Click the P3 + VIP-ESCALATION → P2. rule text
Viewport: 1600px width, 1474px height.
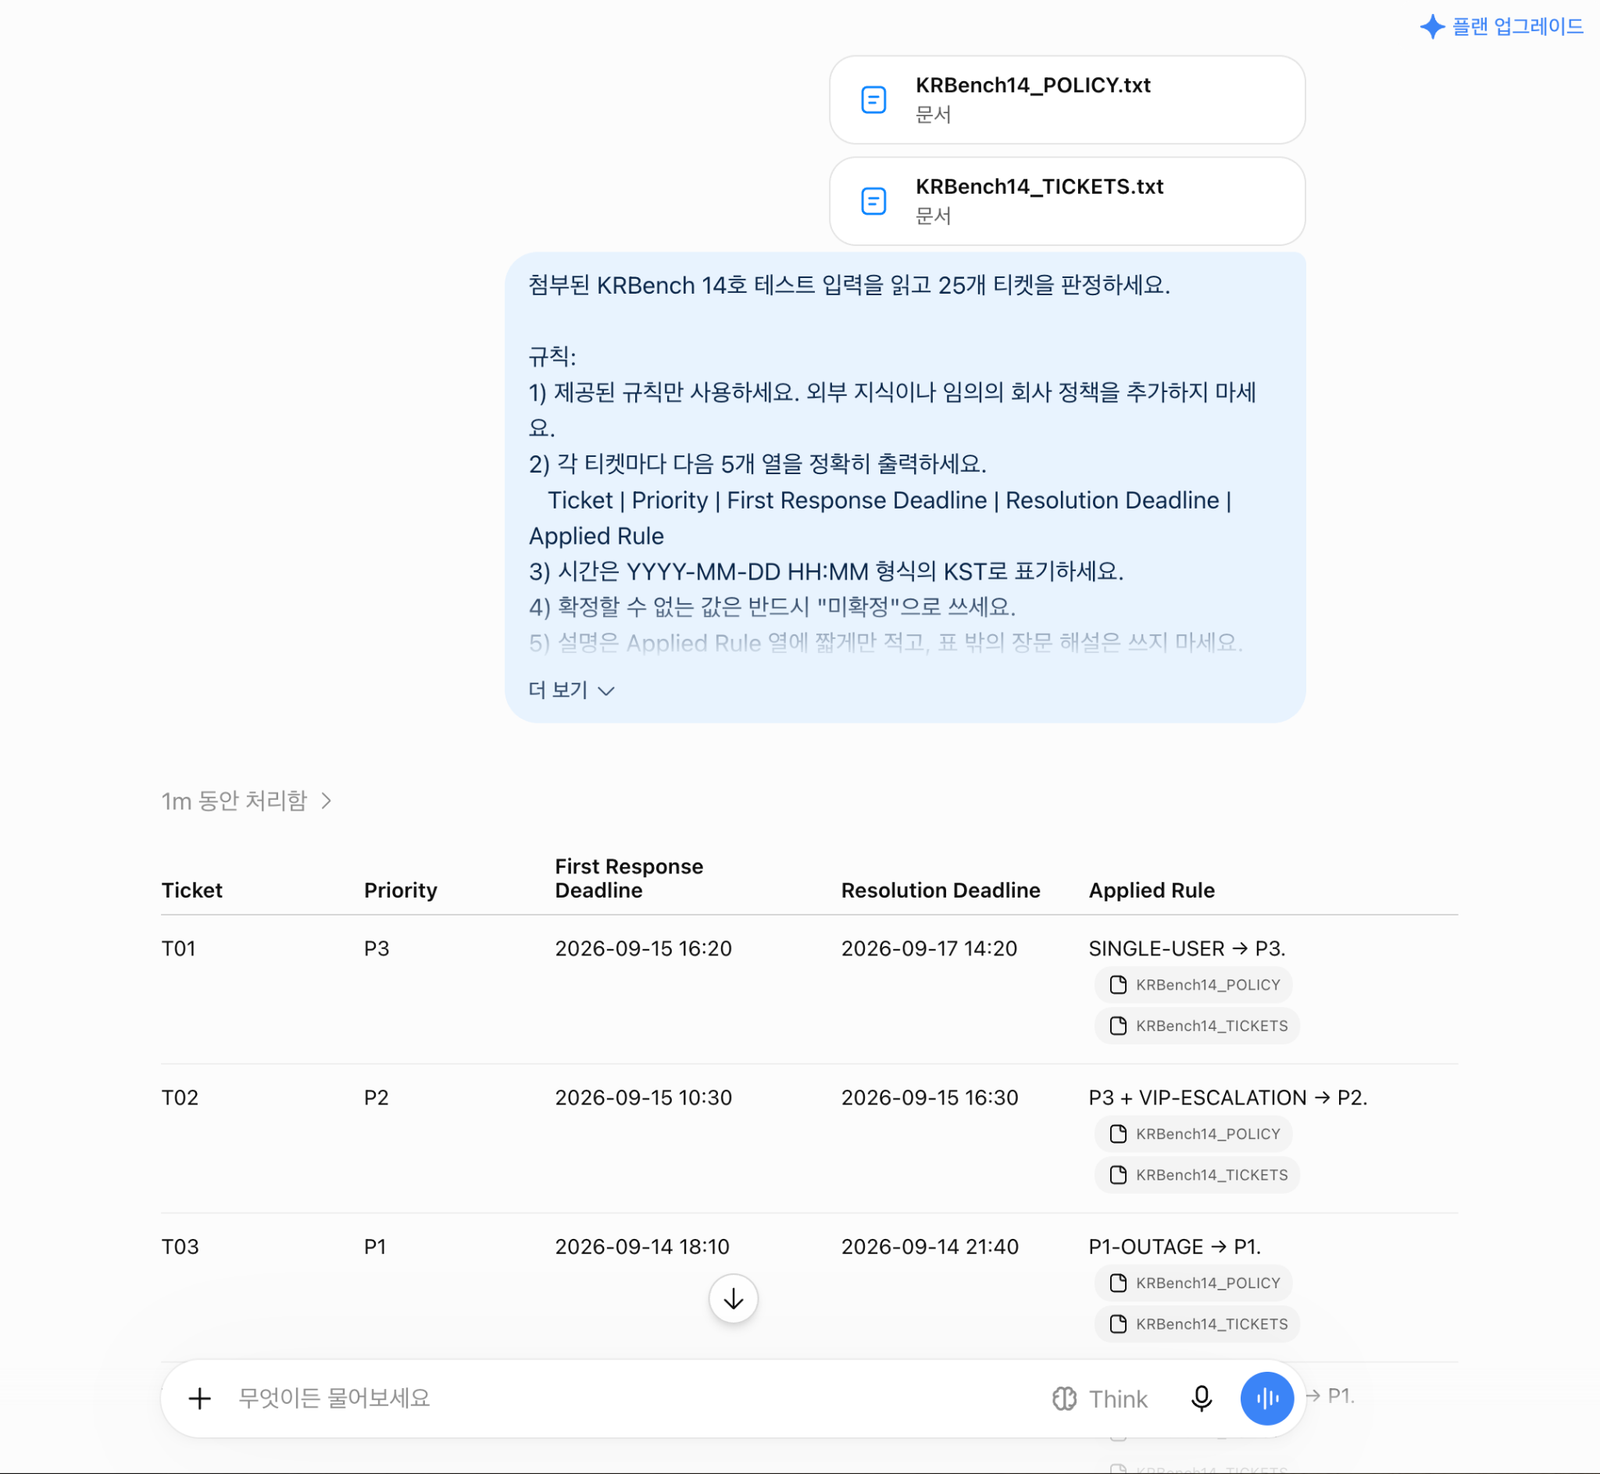click(x=1228, y=1097)
